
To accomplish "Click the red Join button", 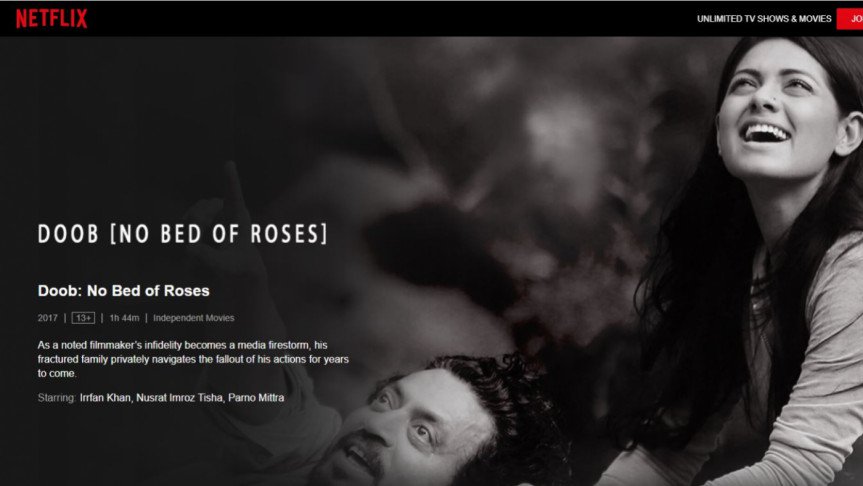I will pyautogui.click(x=850, y=19).
